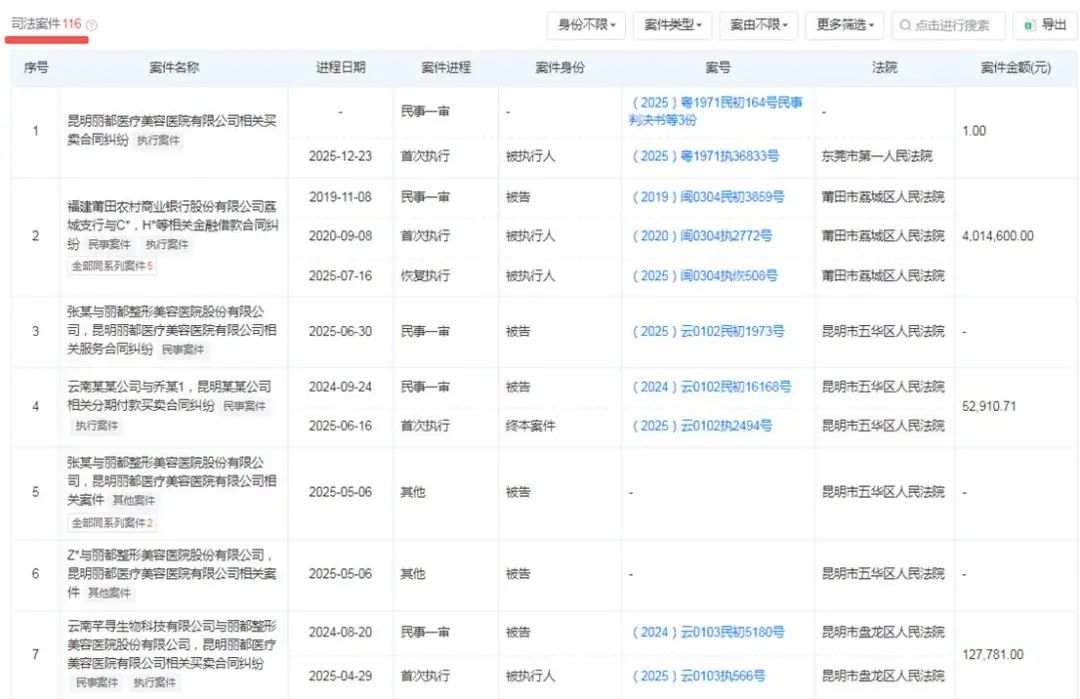
Task: Select case name starting 福建莆田农村商业银行
Action: click(x=172, y=225)
